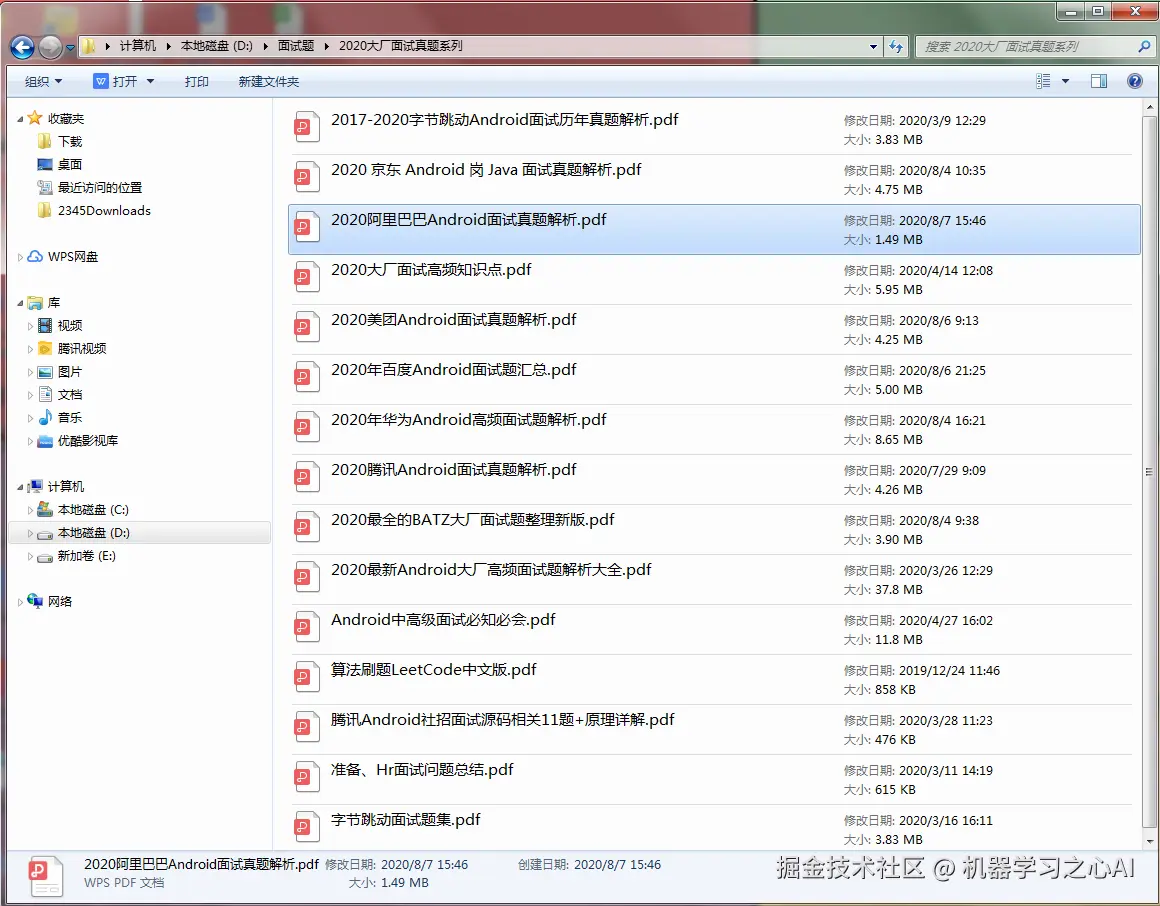This screenshot has height=906, width=1160.
Task: Click PDF icon of 2020最新Android大厂高频面试题解析大全.pdf
Action: click(306, 577)
